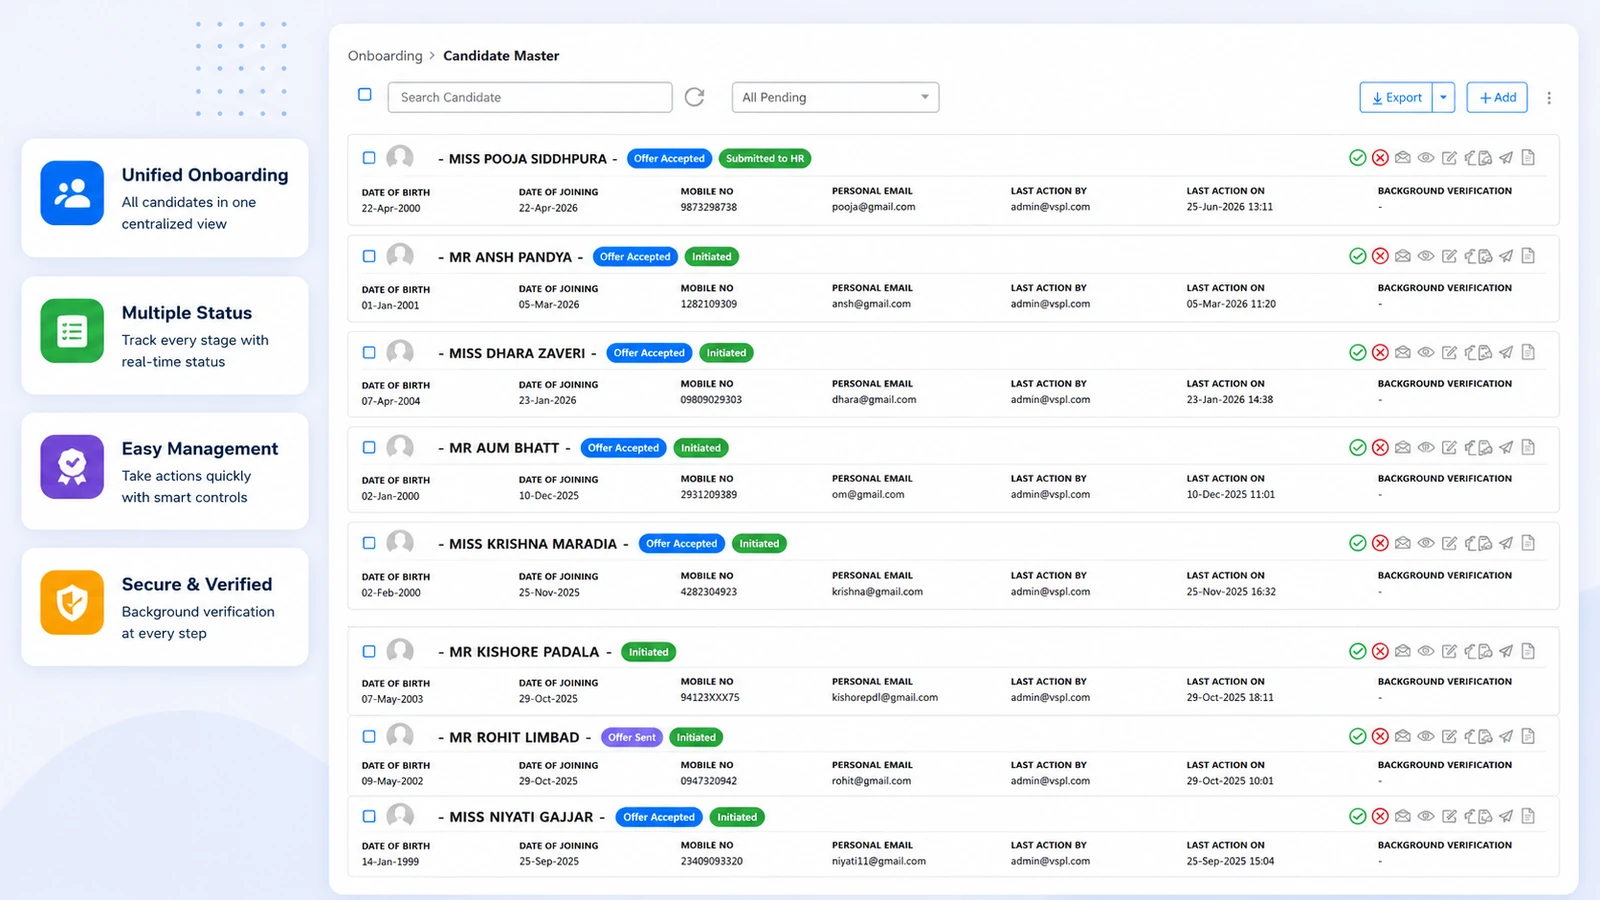
Task: Click the Secure & Verified feature card
Action: click(x=165, y=607)
